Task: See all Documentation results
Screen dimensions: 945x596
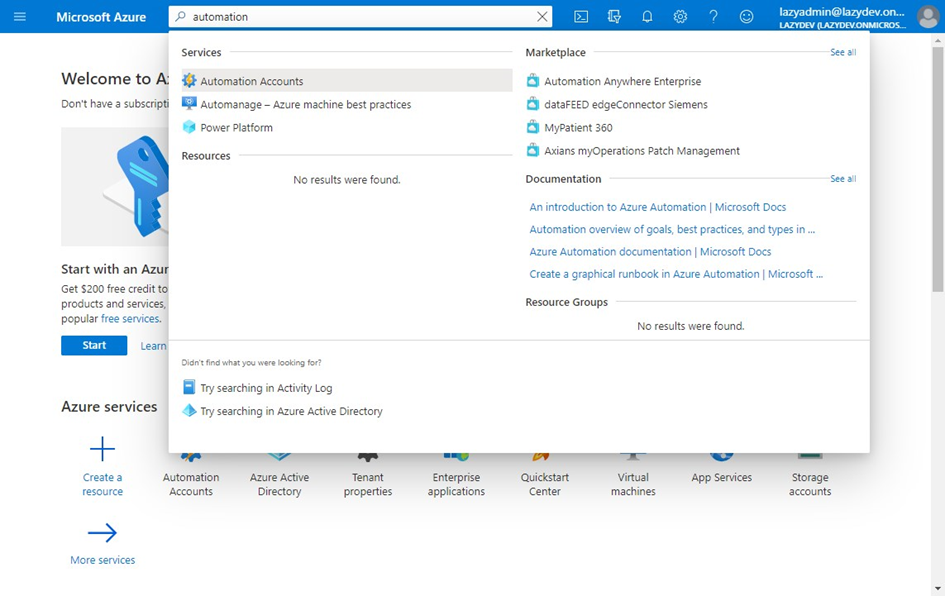Action: (x=843, y=179)
